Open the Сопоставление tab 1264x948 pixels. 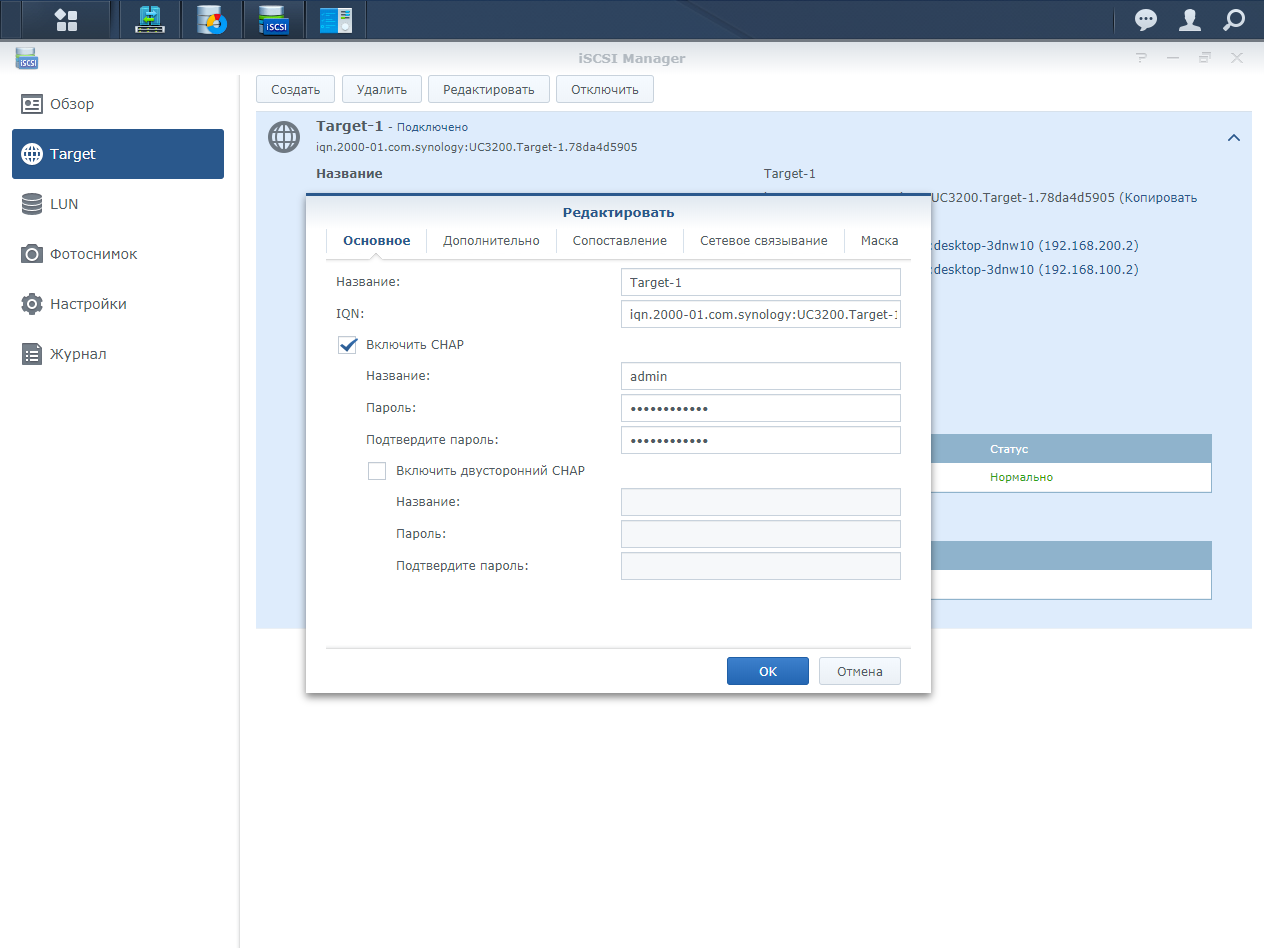pos(619,241)
